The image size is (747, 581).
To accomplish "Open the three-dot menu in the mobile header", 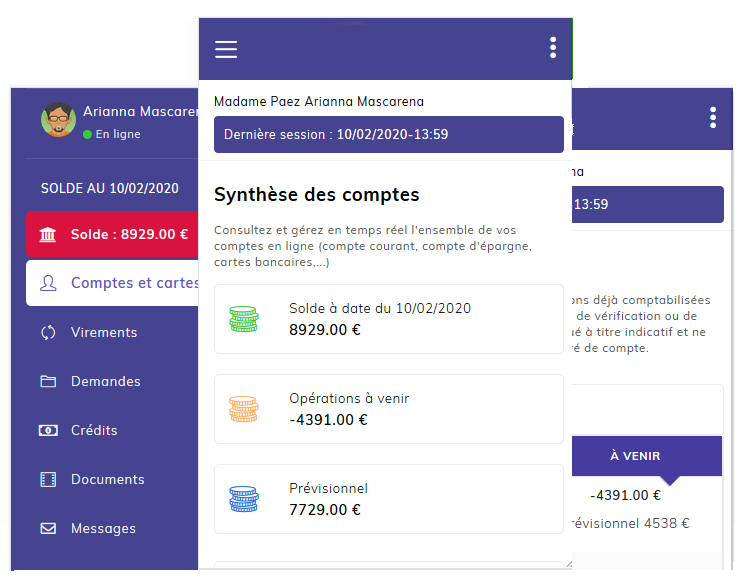I will coord(553,48).
